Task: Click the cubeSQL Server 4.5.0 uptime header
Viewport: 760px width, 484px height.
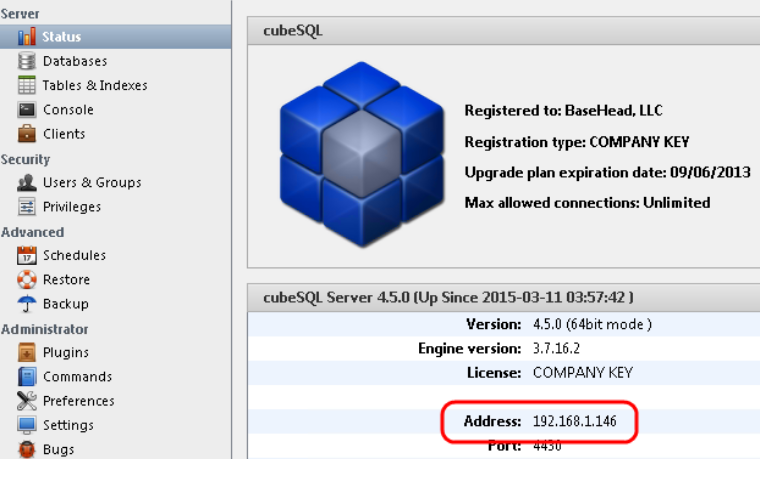Action: [x=448, y=297]
